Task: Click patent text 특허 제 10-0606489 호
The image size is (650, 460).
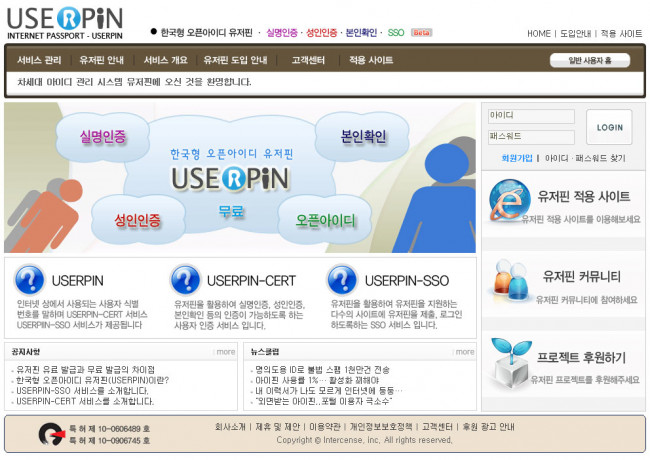Action: (x=109, y=429)
